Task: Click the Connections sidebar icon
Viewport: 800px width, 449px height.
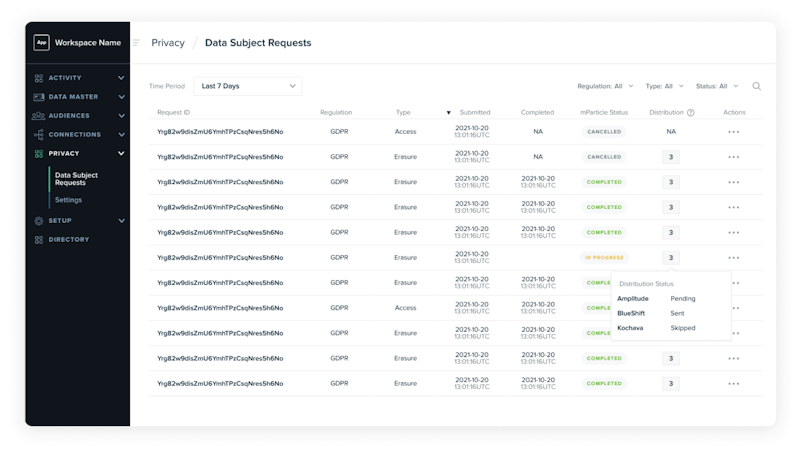Action: click(x=39, y=135)
